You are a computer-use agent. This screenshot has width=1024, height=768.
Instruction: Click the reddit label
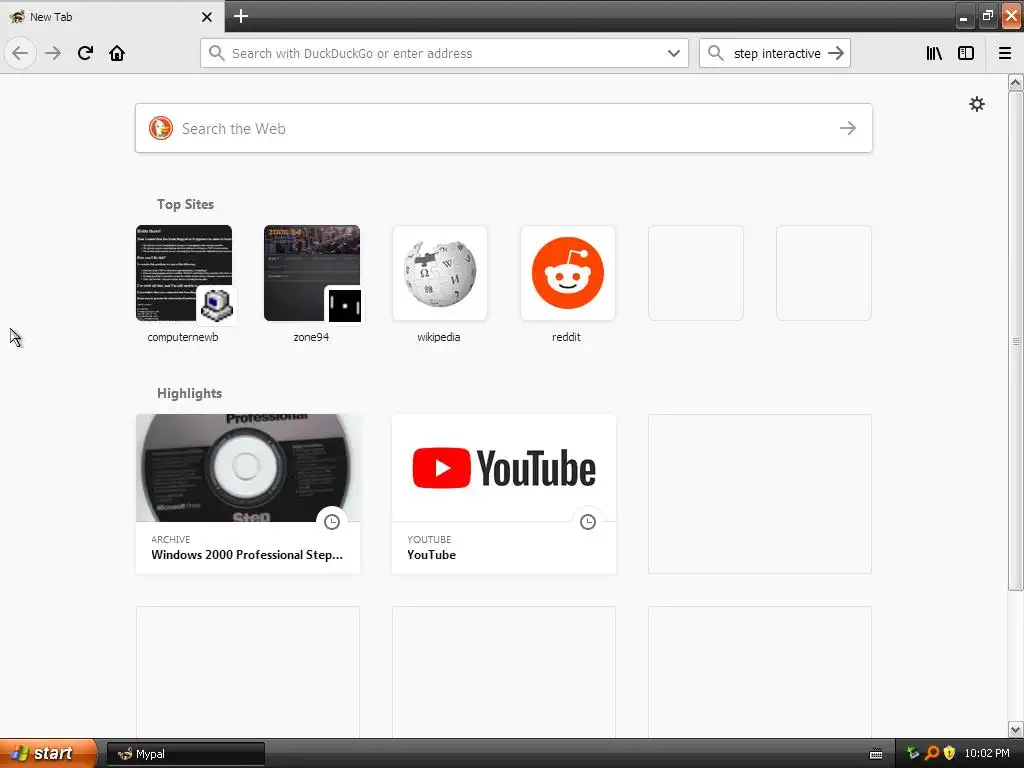(x=566, y=337)
